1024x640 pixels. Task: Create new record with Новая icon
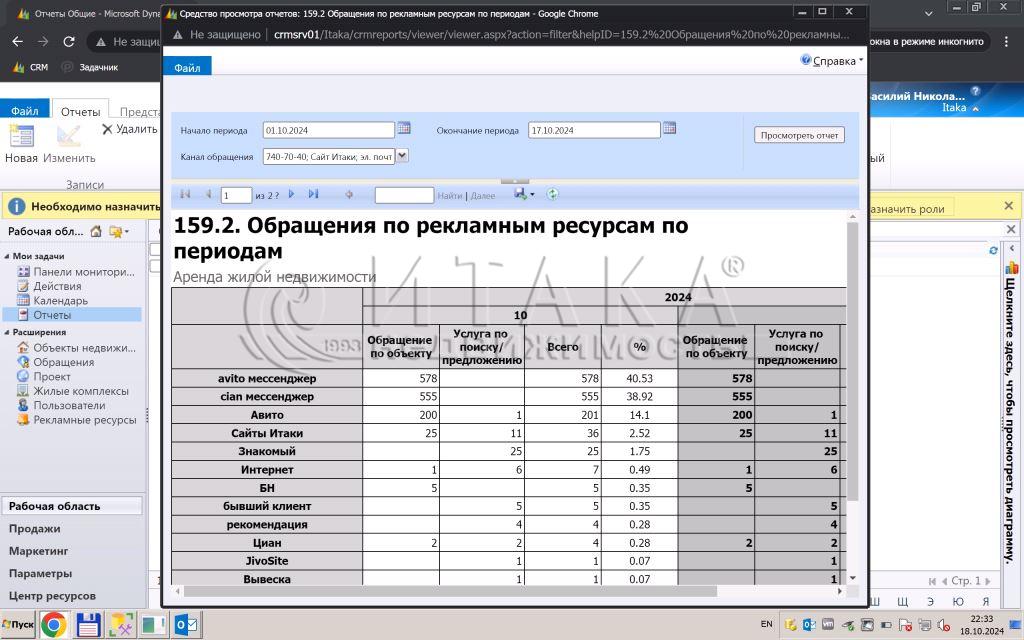(22, 137)
